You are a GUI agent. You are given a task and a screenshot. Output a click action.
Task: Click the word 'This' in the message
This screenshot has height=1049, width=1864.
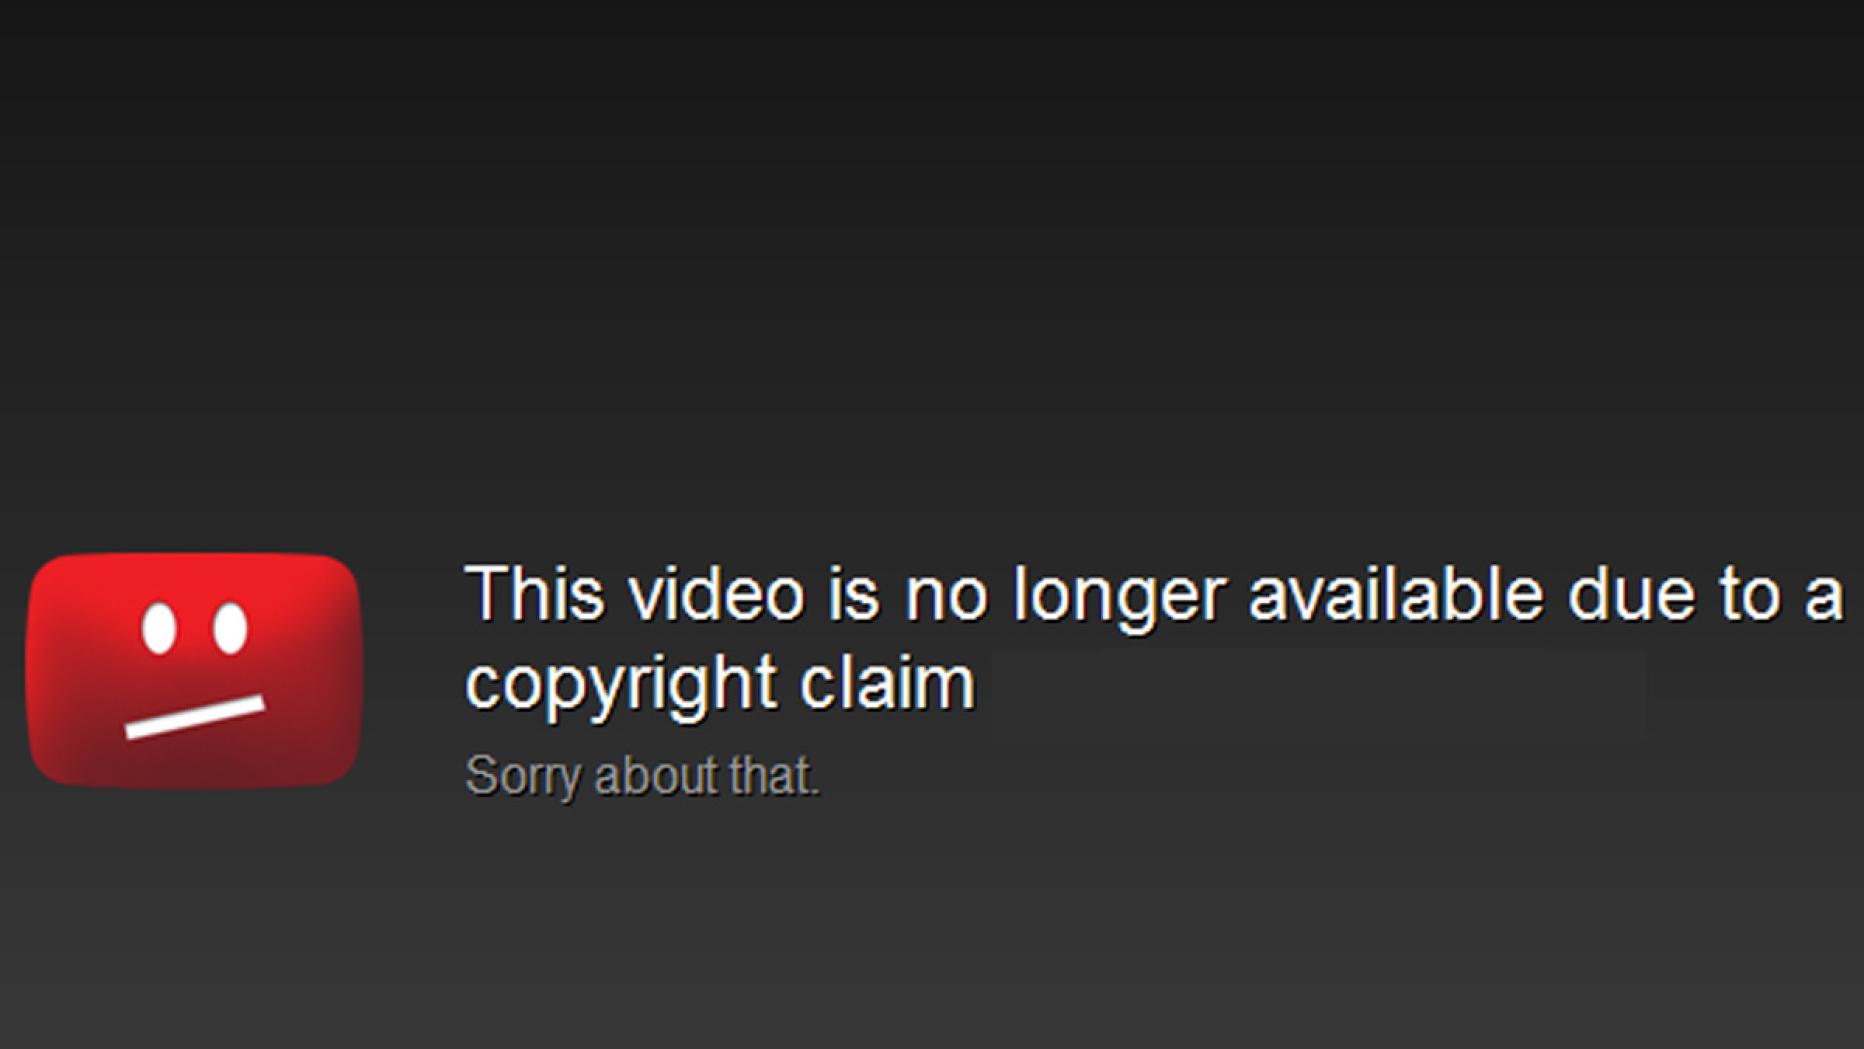point(535,594)
